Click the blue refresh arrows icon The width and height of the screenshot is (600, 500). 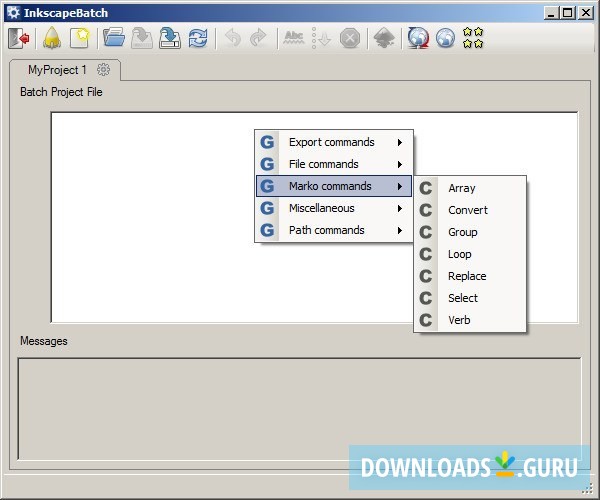tap(198, 38)
